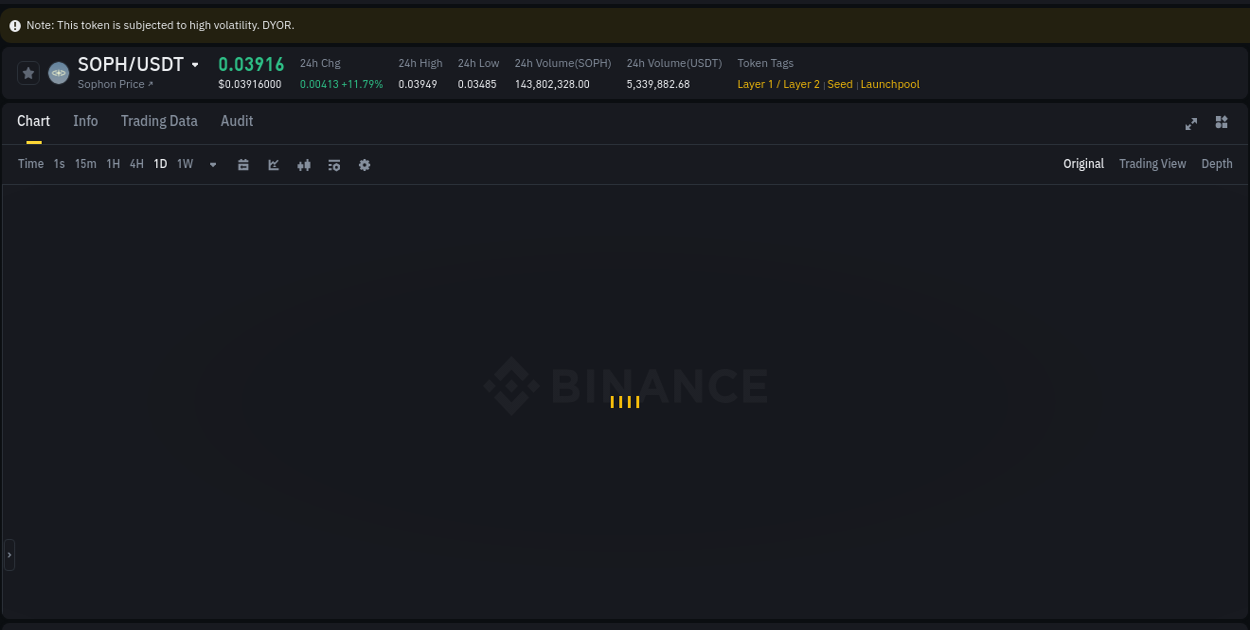This screenshot has height=630, width=1250.
Task: Click the chart settings gear icon
Action: point(364,164)
